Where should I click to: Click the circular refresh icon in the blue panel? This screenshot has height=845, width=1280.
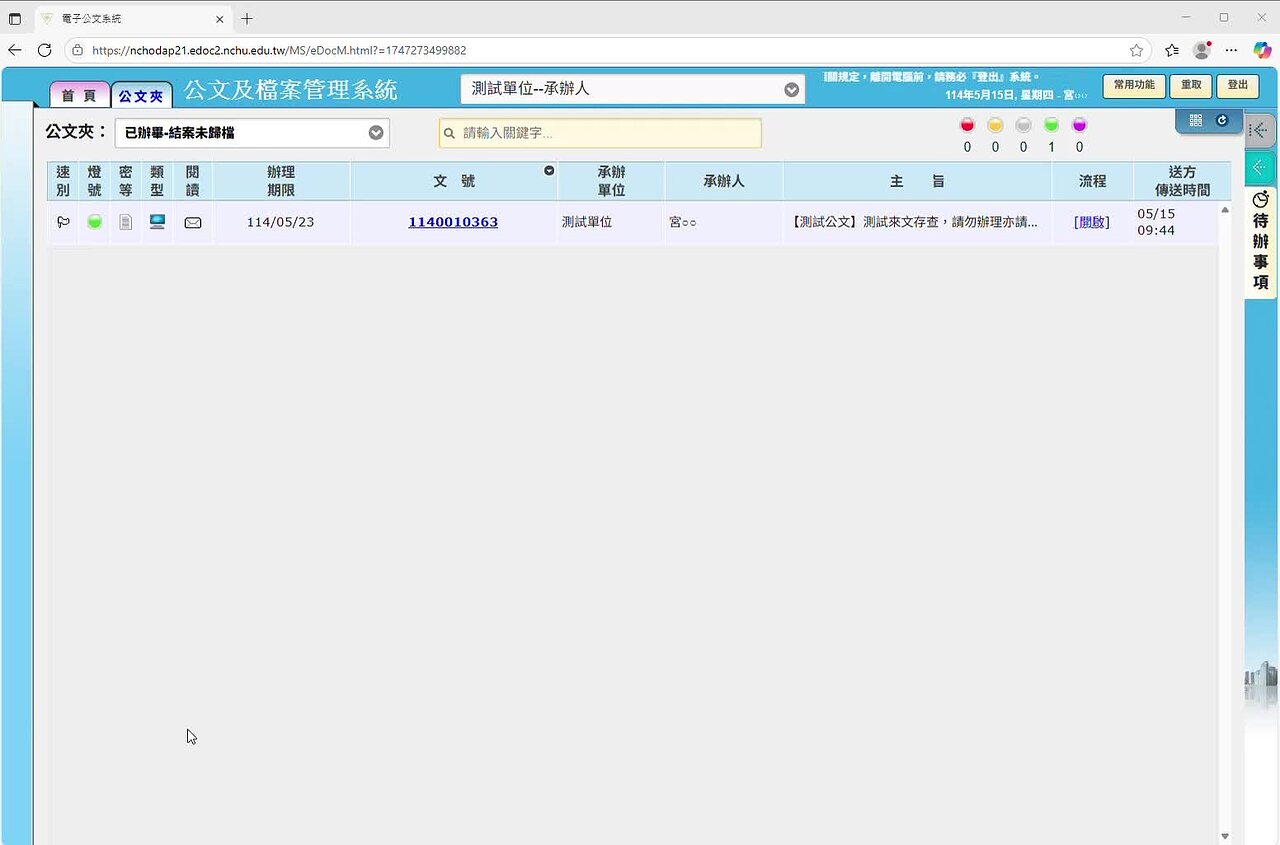[x=1222, y=120]
